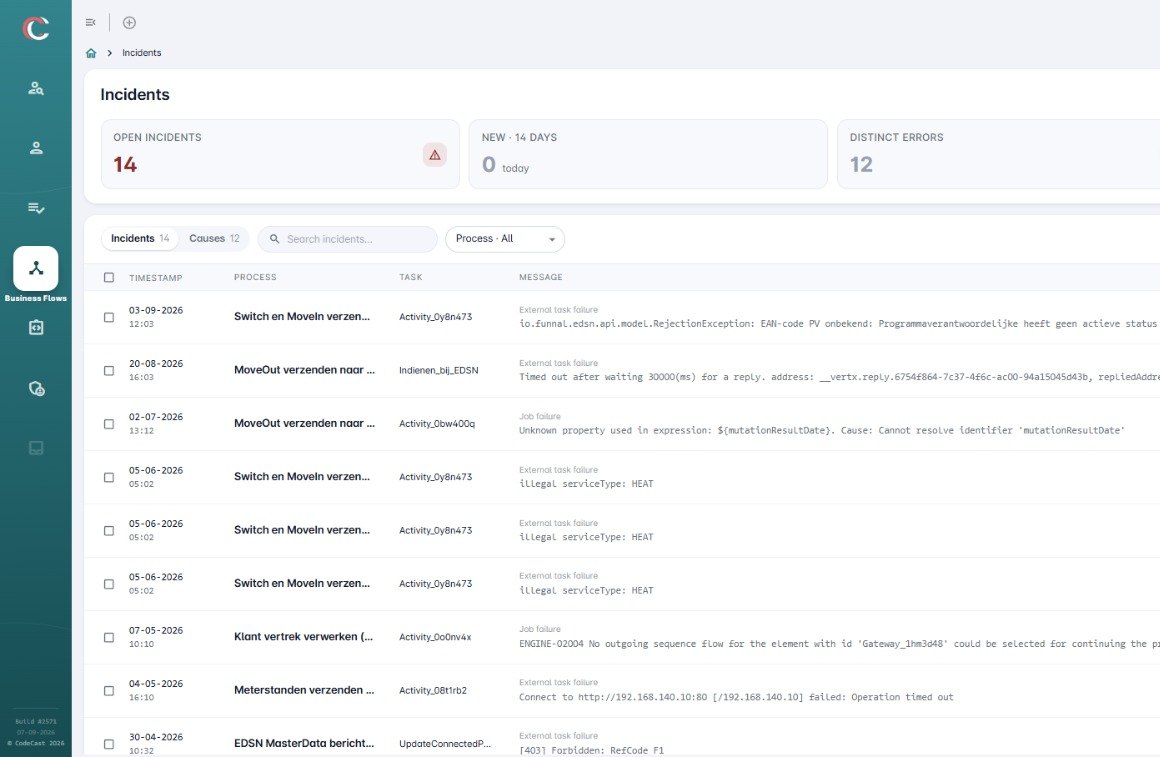
Task: Open the 'Unknown property used in expression' message
Action: 821,430
